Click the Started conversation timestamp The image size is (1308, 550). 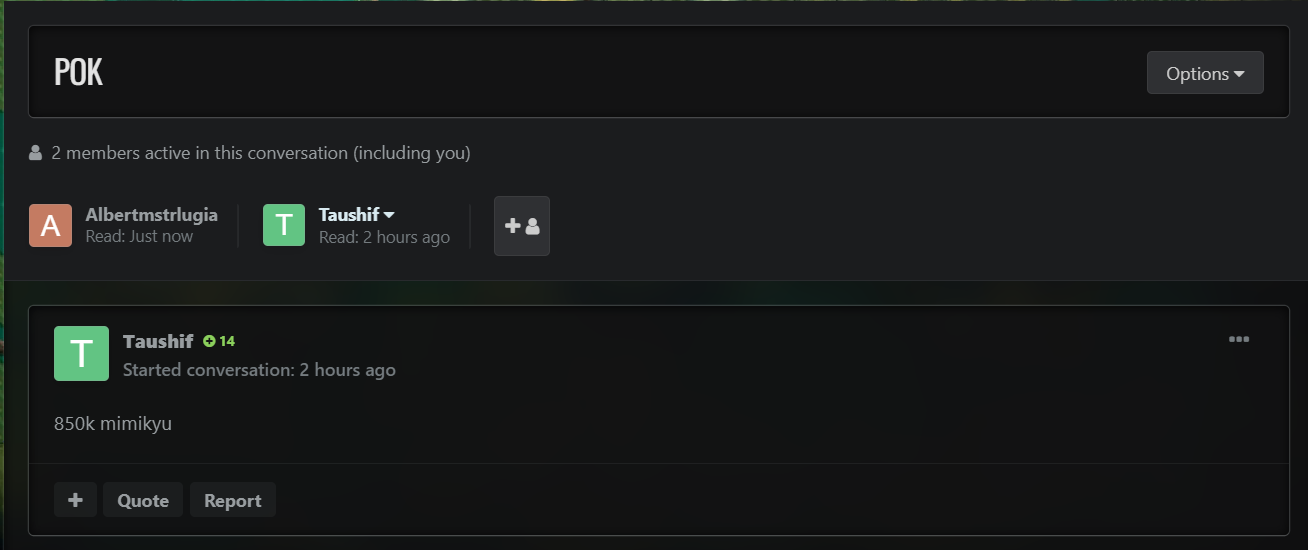point(259,370)
